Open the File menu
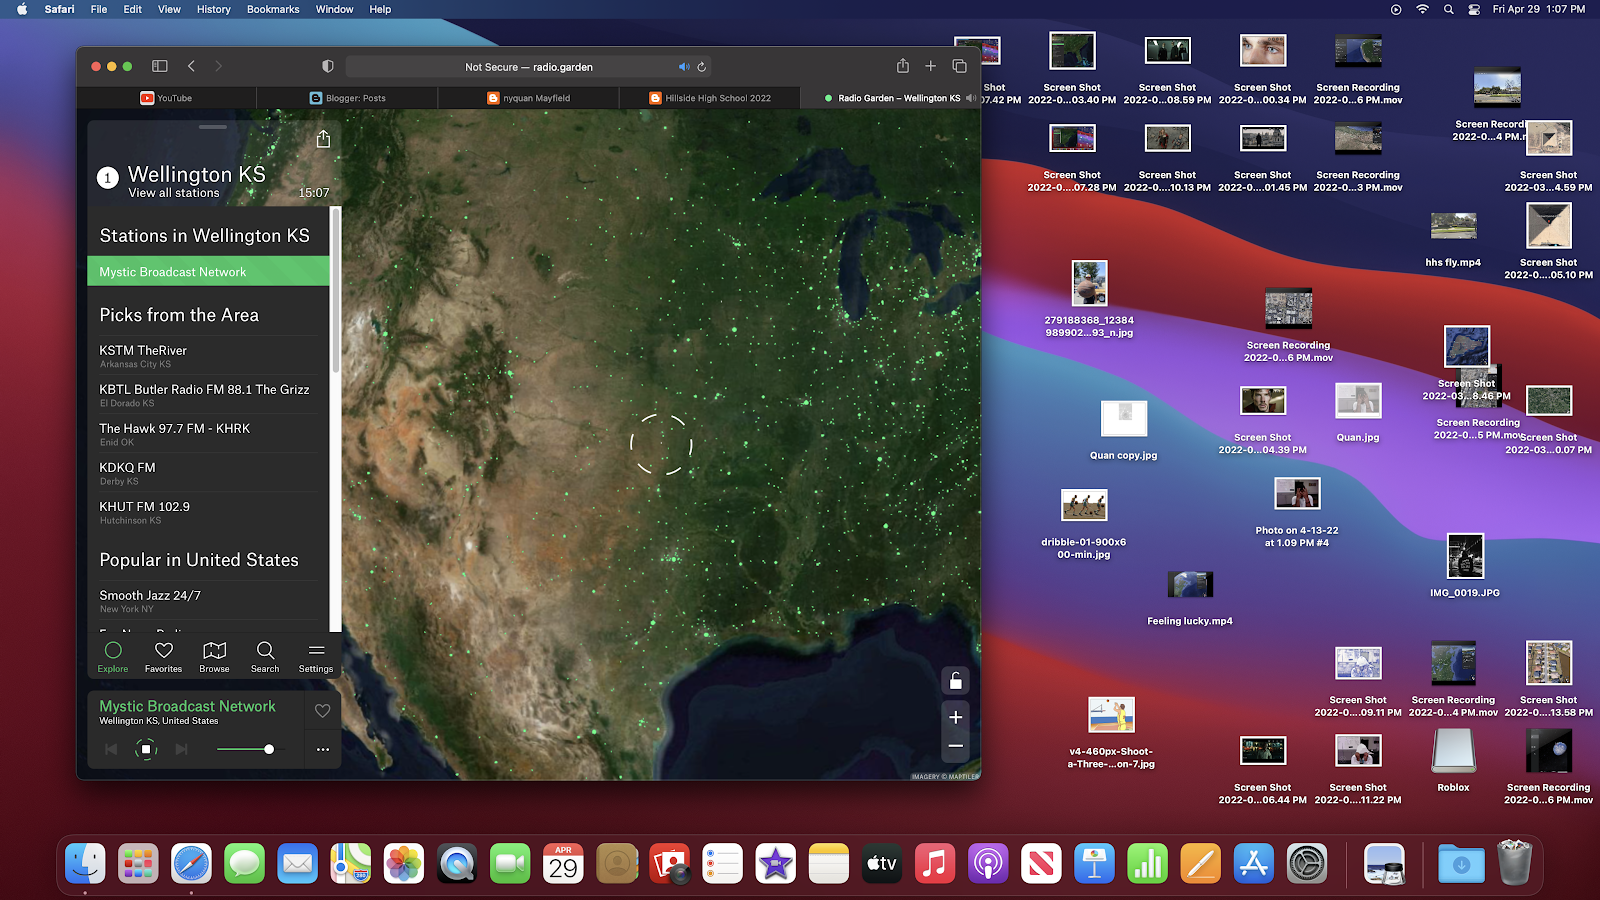 [x=99, y=9]
